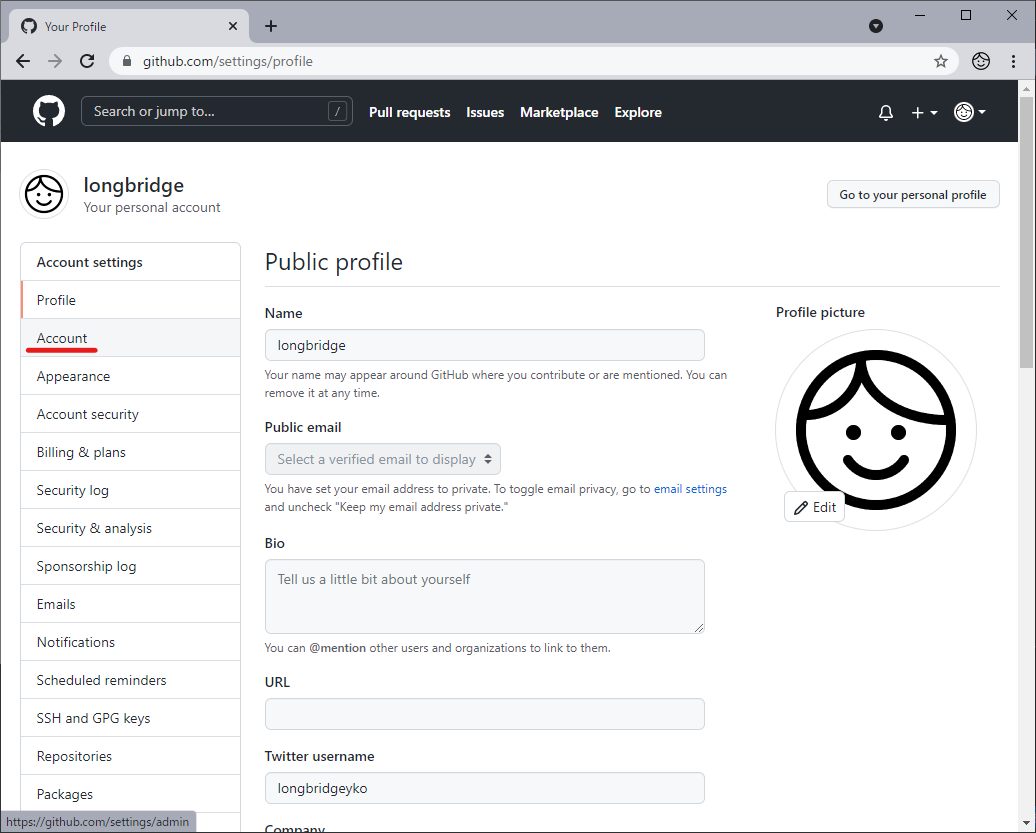Focus the URL field
Screen dimensions: 1036x833
point(484,714)
